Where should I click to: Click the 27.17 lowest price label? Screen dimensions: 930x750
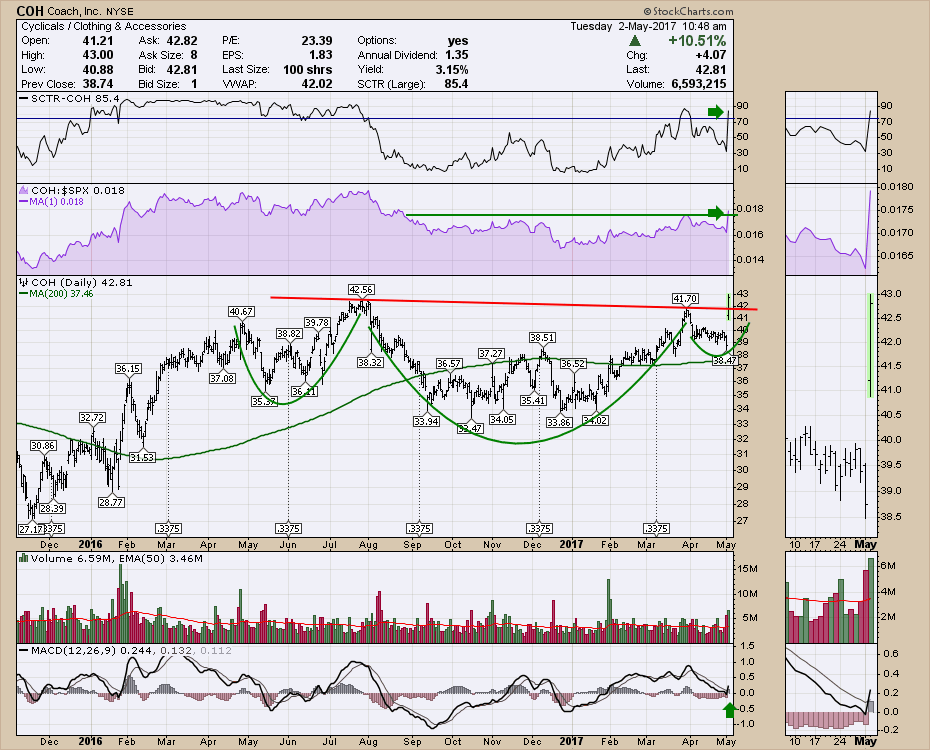pos(30,529)
